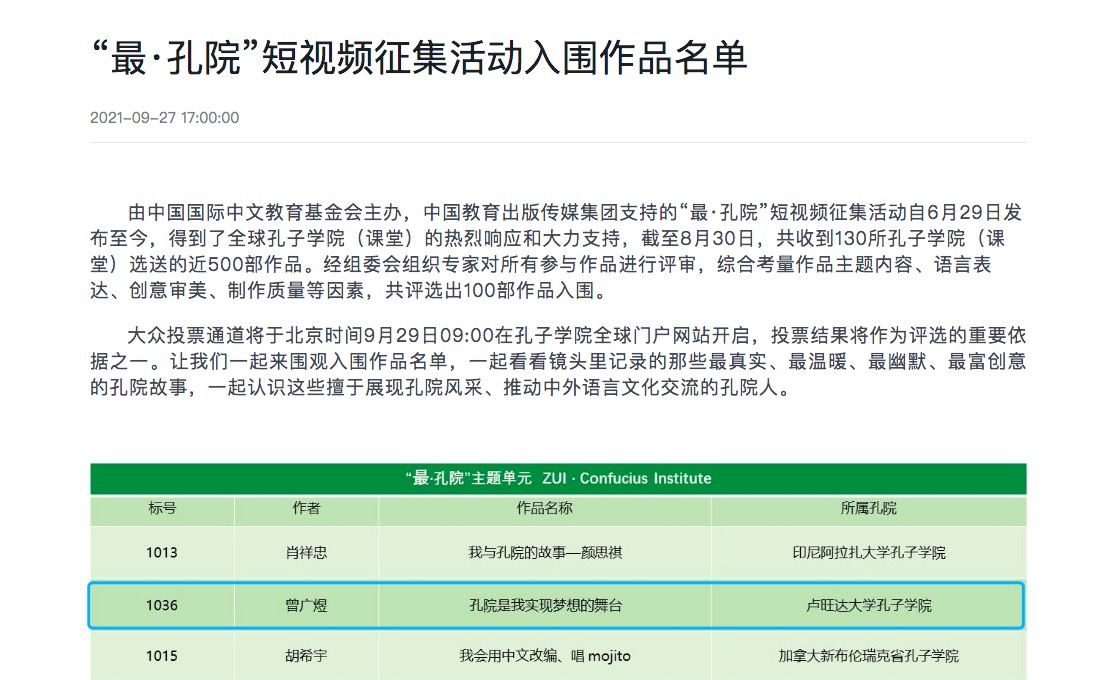
Task: Click the first paragraph starting with 由中国国际中文教育基金会主办
Action: [x=557, y=252]
